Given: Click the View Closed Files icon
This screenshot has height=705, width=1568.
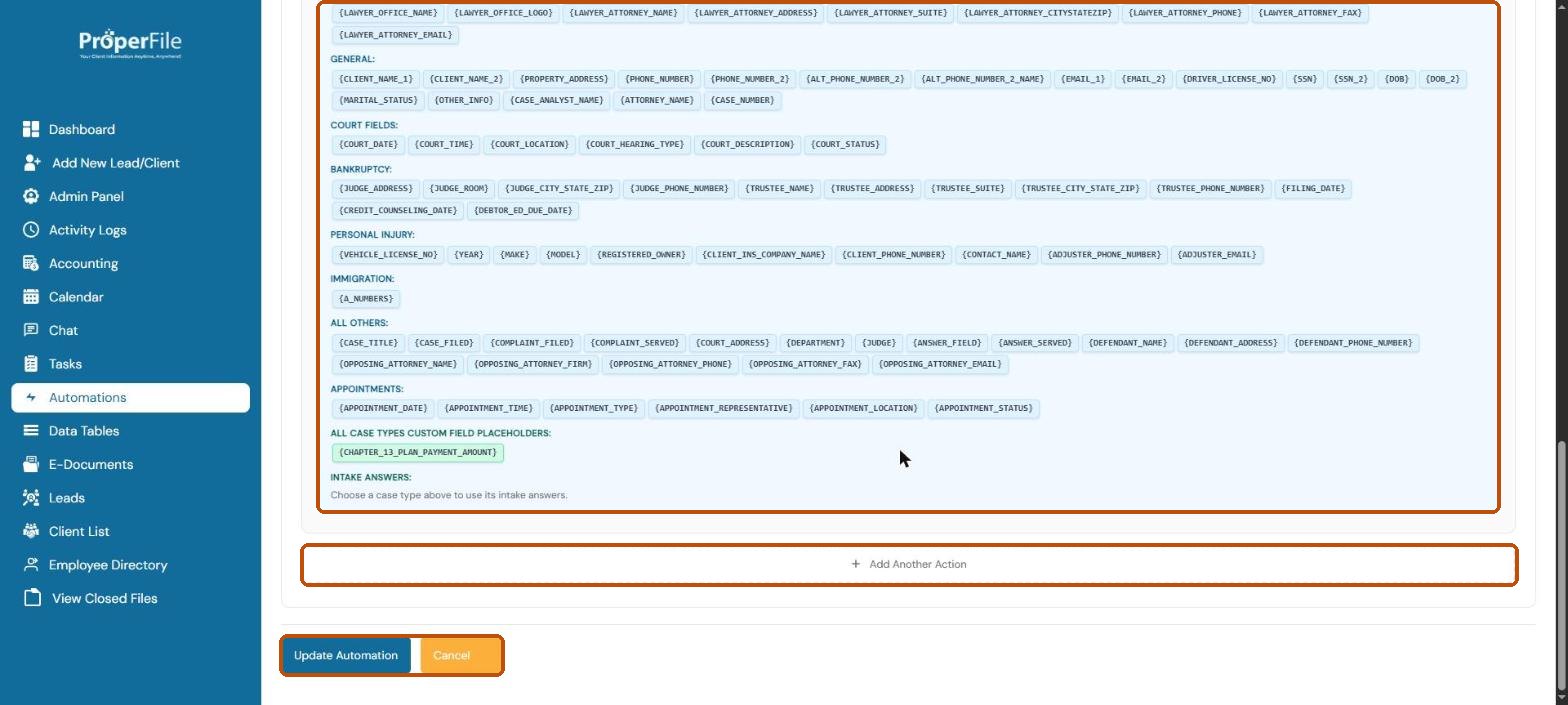Looking at the screenshot, I should coord(32,598).
